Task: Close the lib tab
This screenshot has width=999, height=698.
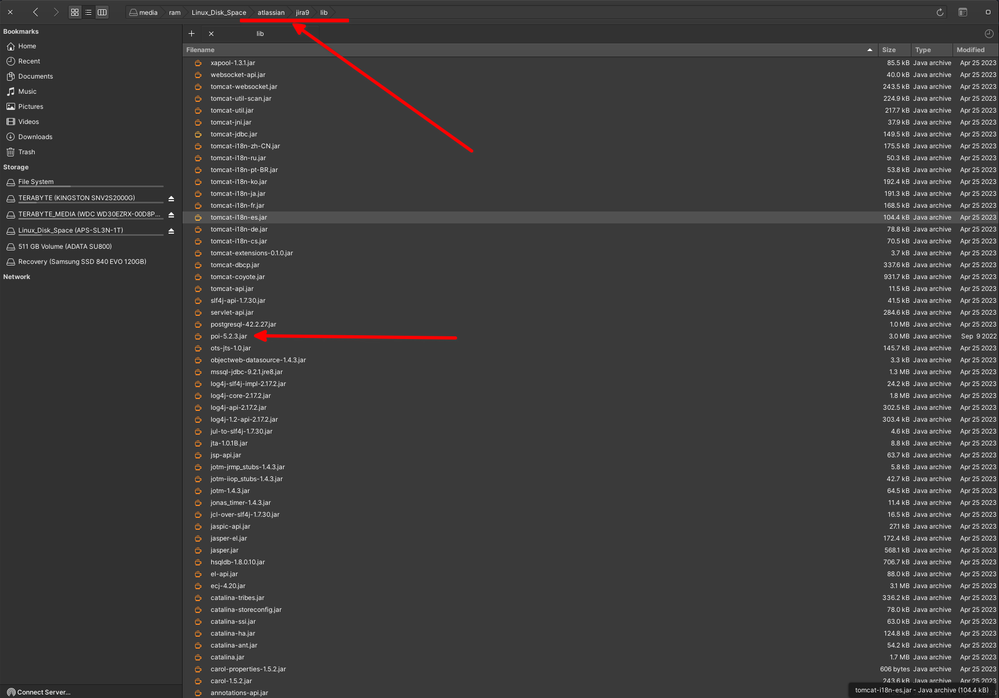Action: click(211, 34)
